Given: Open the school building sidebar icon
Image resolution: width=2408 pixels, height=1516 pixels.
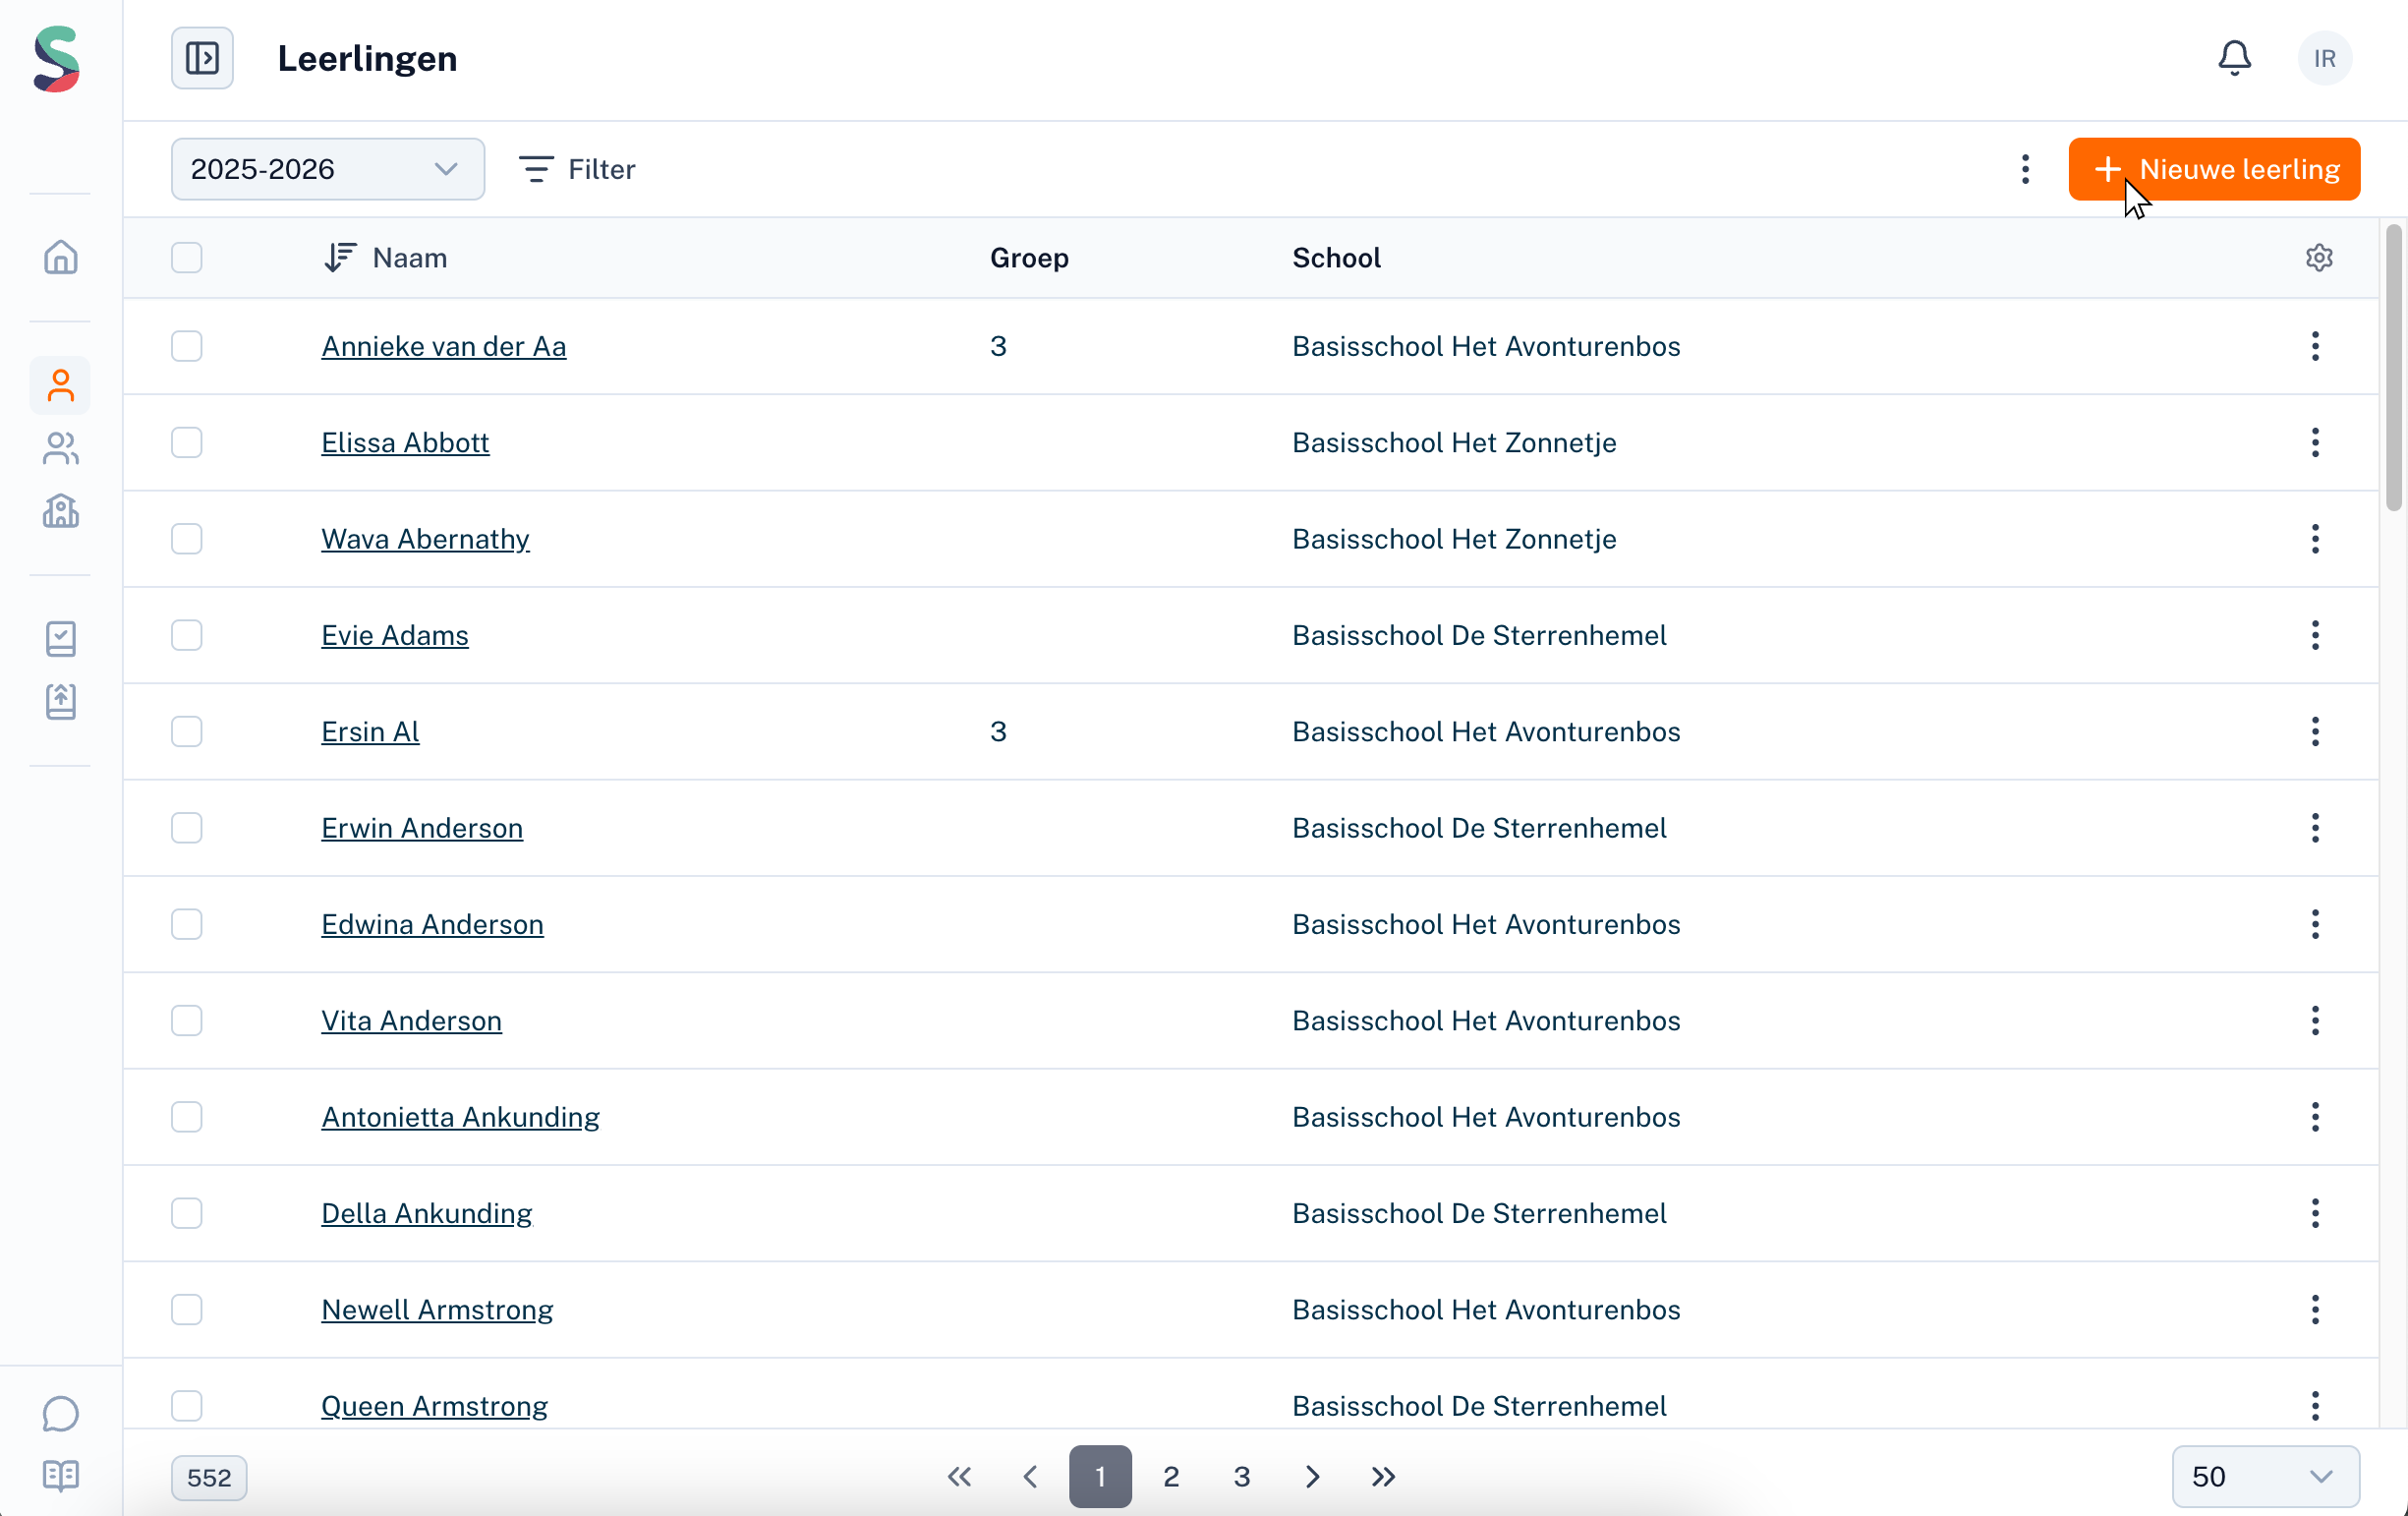Looking at the screenshot, I should [60, 511].
